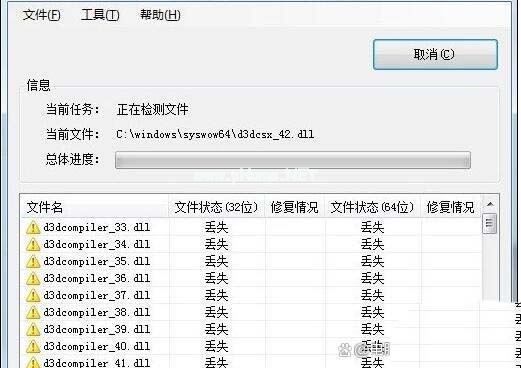Click the 文件状态(32位) column header
Viewport: 521px width, 368px height.
click(x=217, y=207)
